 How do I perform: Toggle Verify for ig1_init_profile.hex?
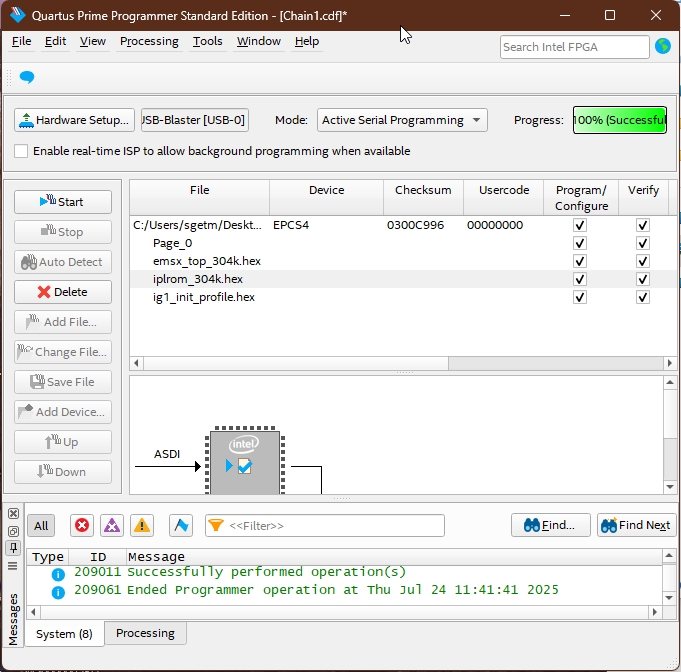coord(643,297)
